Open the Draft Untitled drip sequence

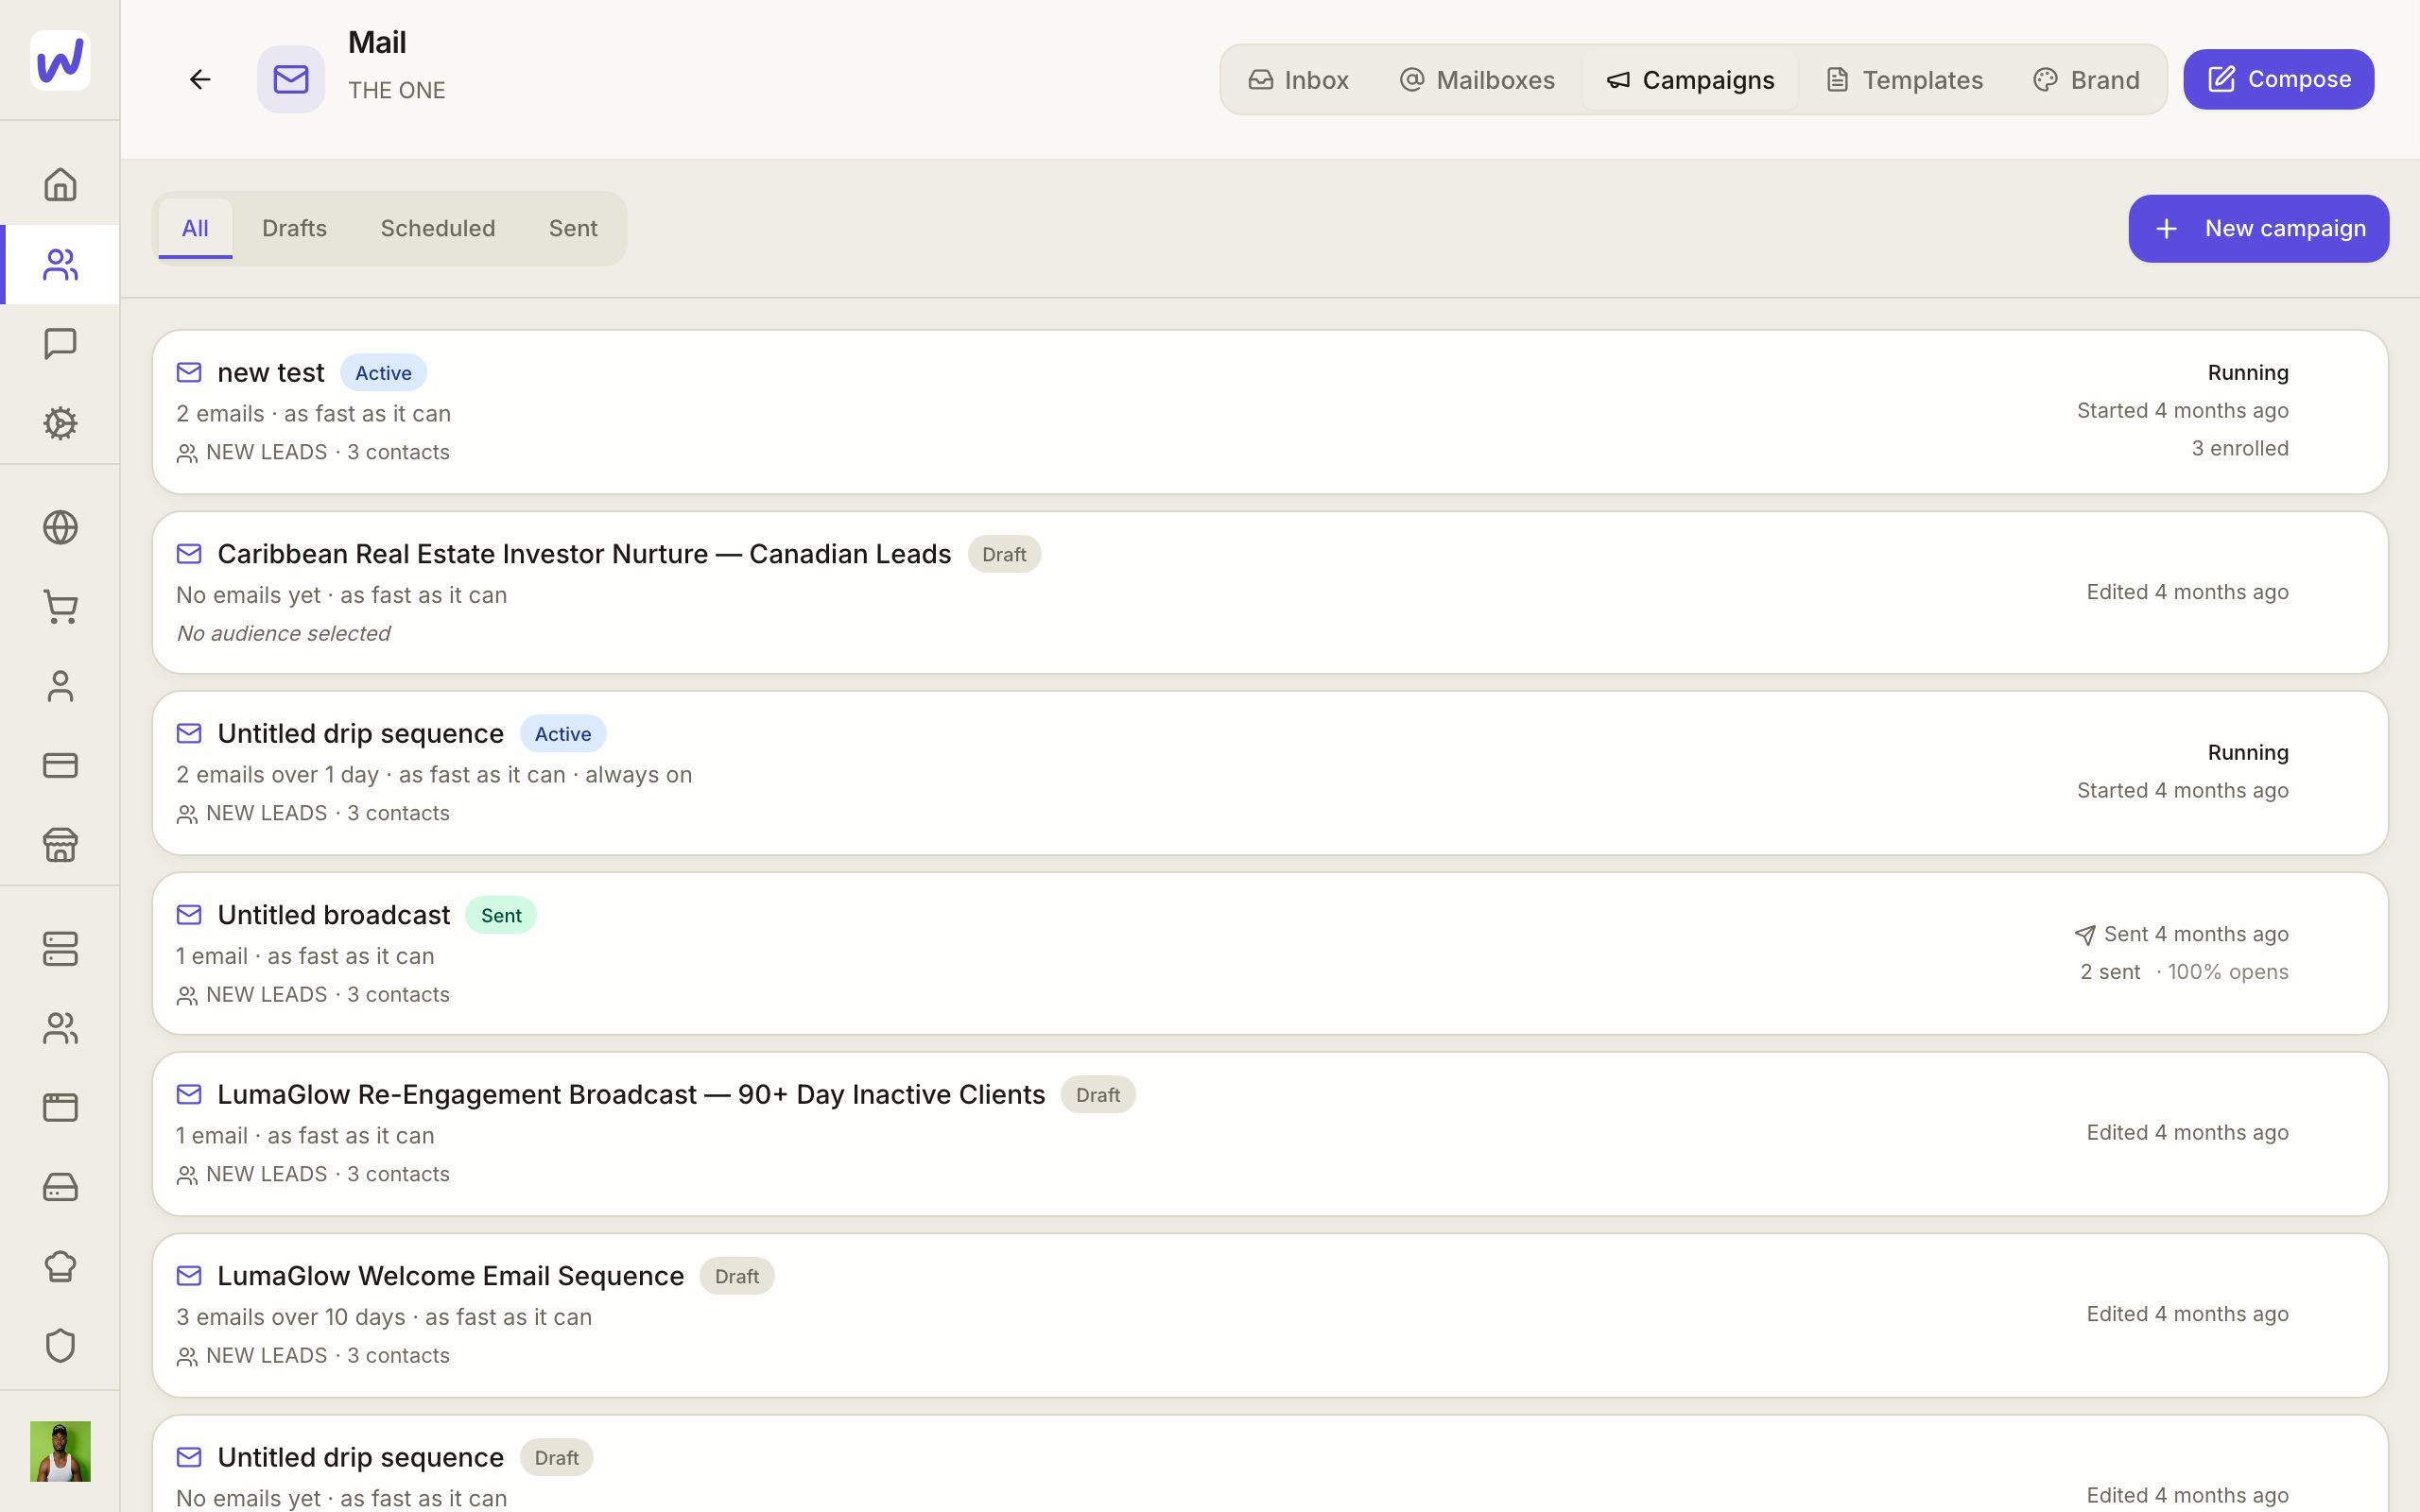click(1270, 1464)
